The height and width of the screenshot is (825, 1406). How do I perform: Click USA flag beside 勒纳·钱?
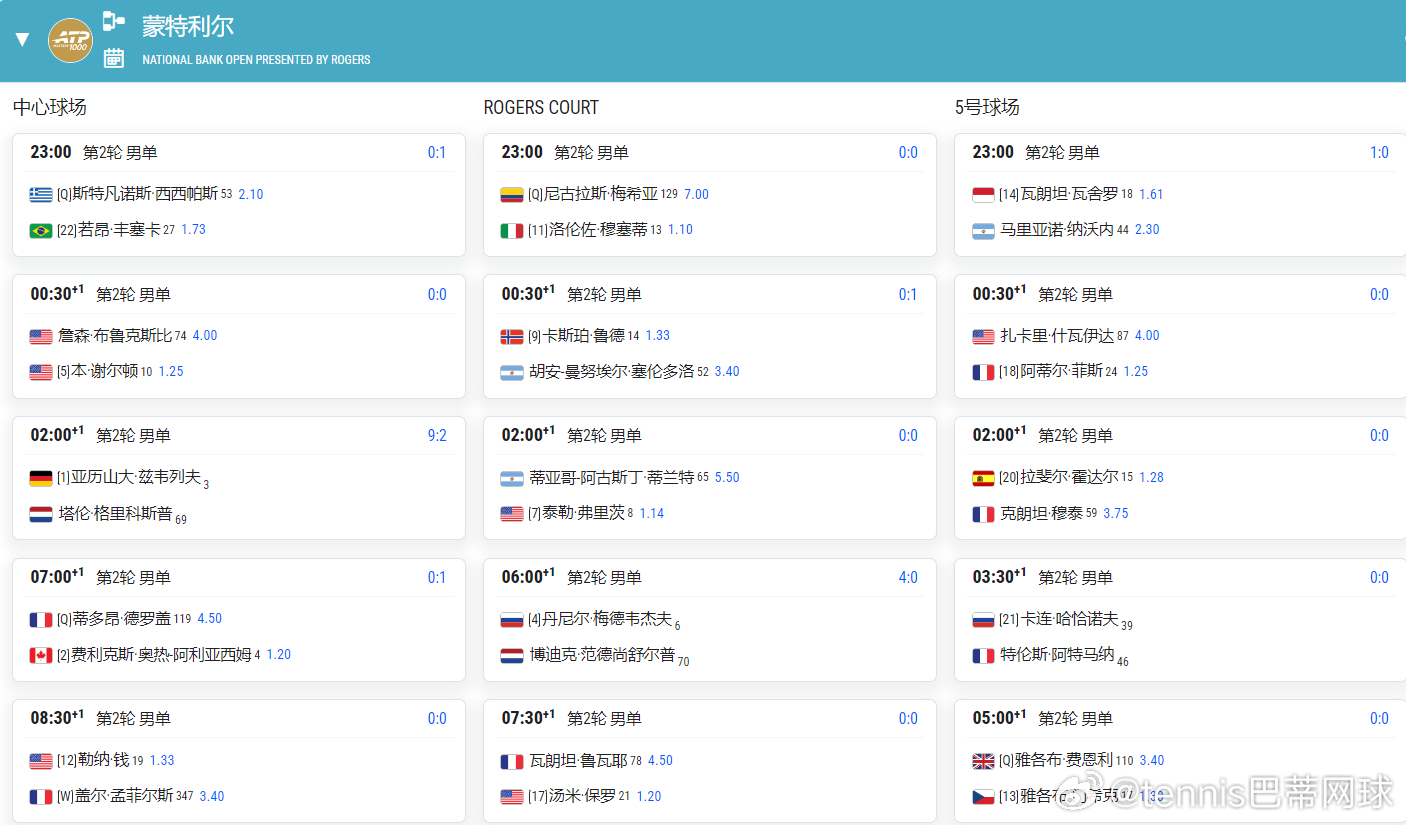[41, 761]
